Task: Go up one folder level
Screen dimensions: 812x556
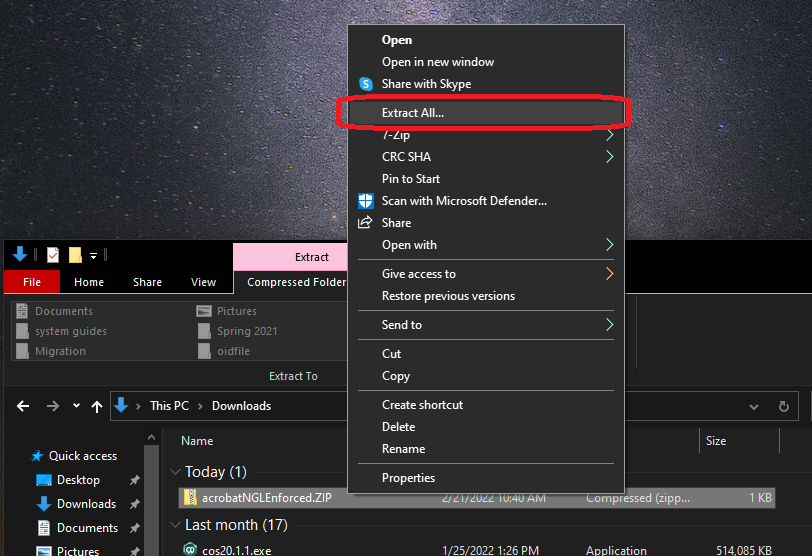Action: coord(97,407)
